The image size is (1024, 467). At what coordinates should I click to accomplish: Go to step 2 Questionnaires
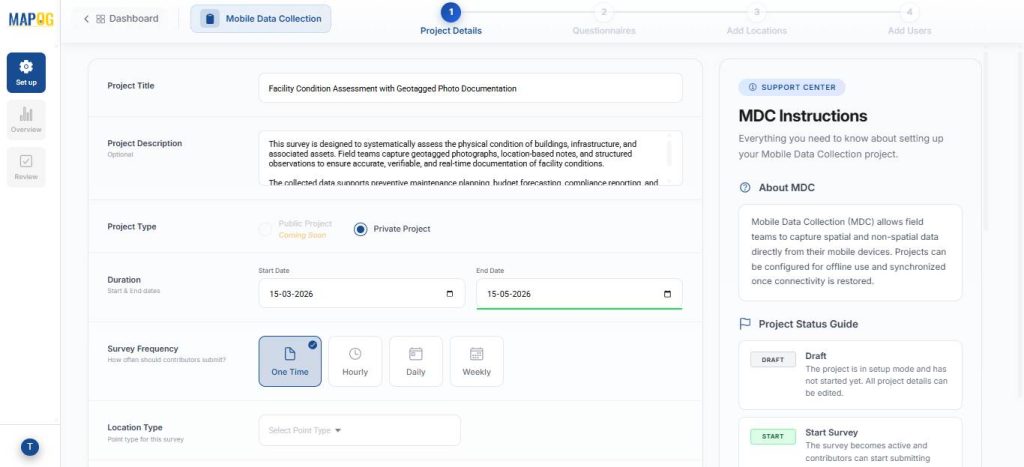point(604,20)
